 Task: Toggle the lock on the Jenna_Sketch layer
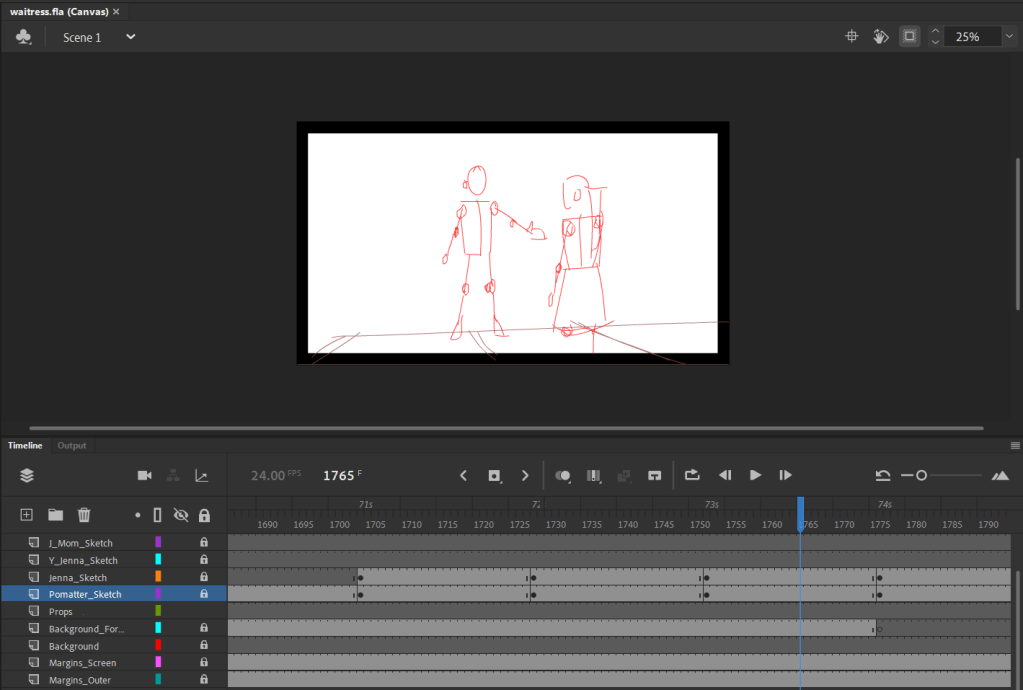click(204, 577)
